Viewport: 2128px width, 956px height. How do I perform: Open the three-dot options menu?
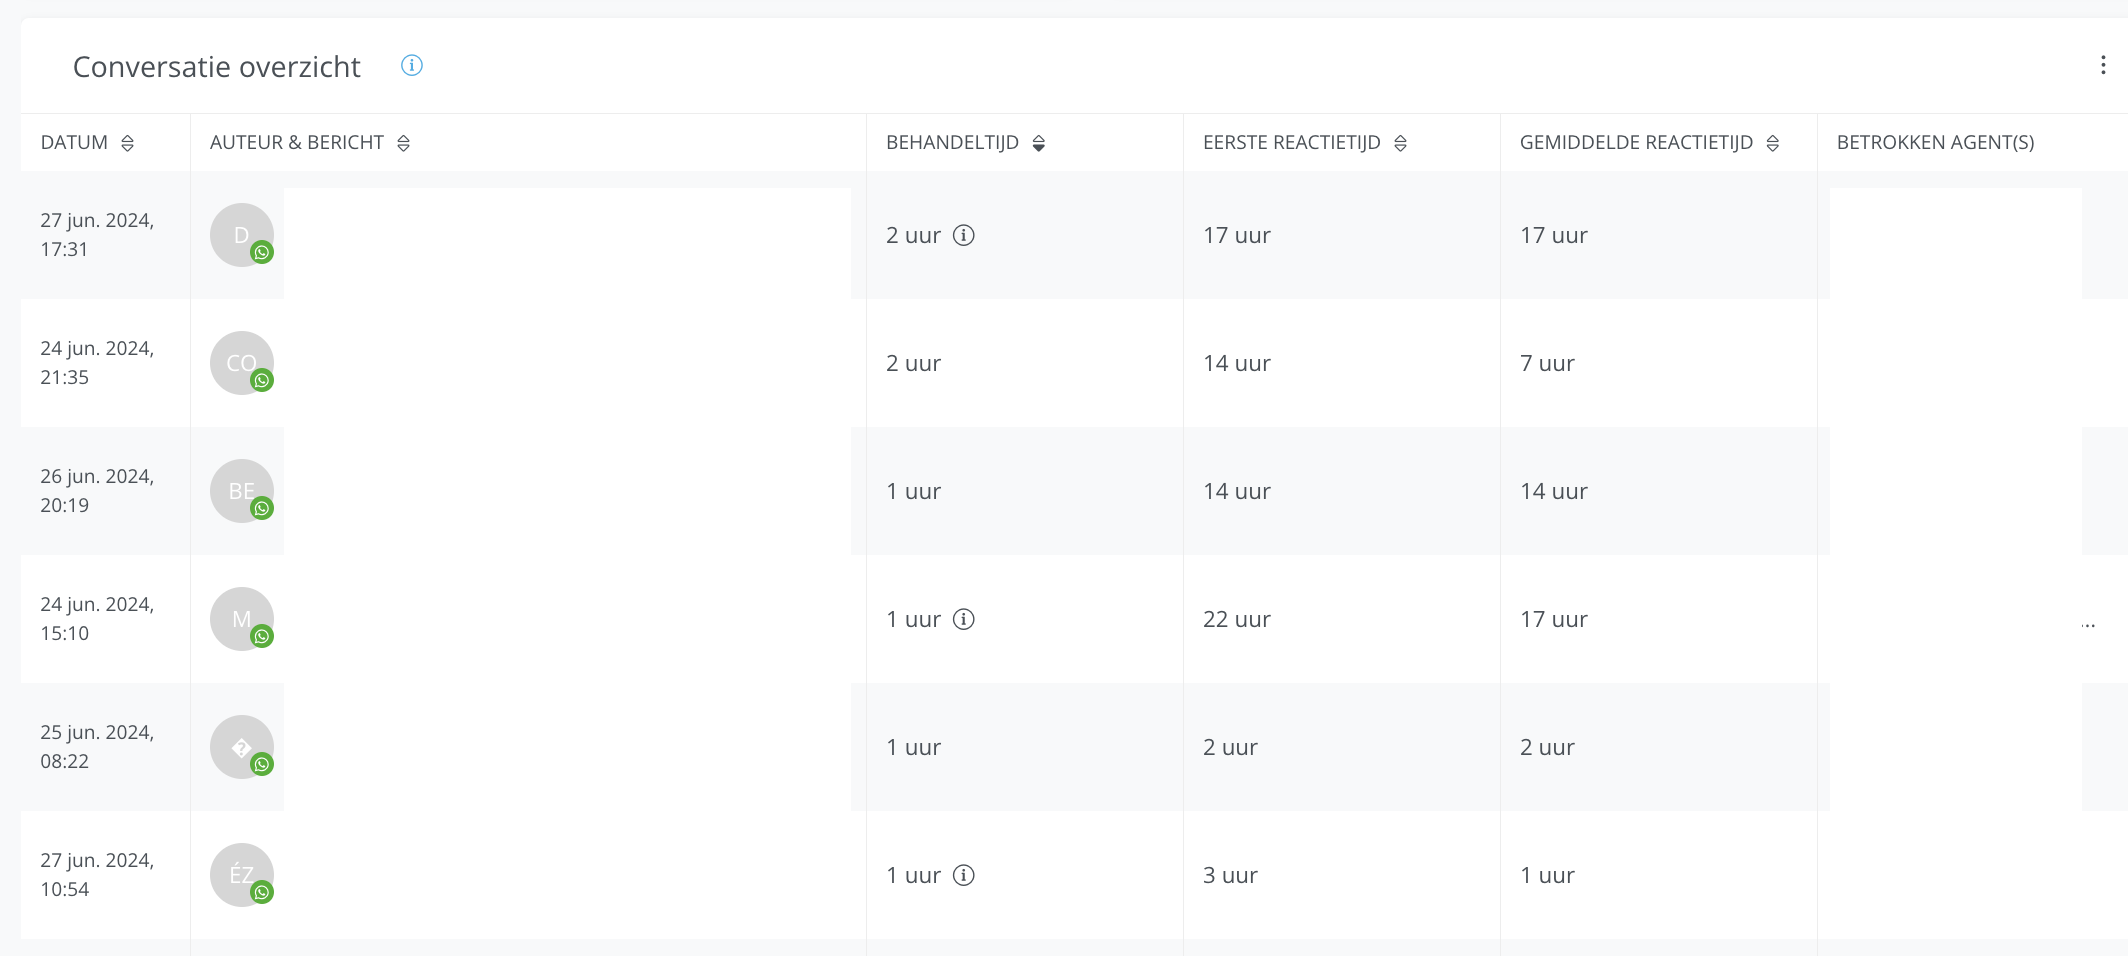[2103, 65]
